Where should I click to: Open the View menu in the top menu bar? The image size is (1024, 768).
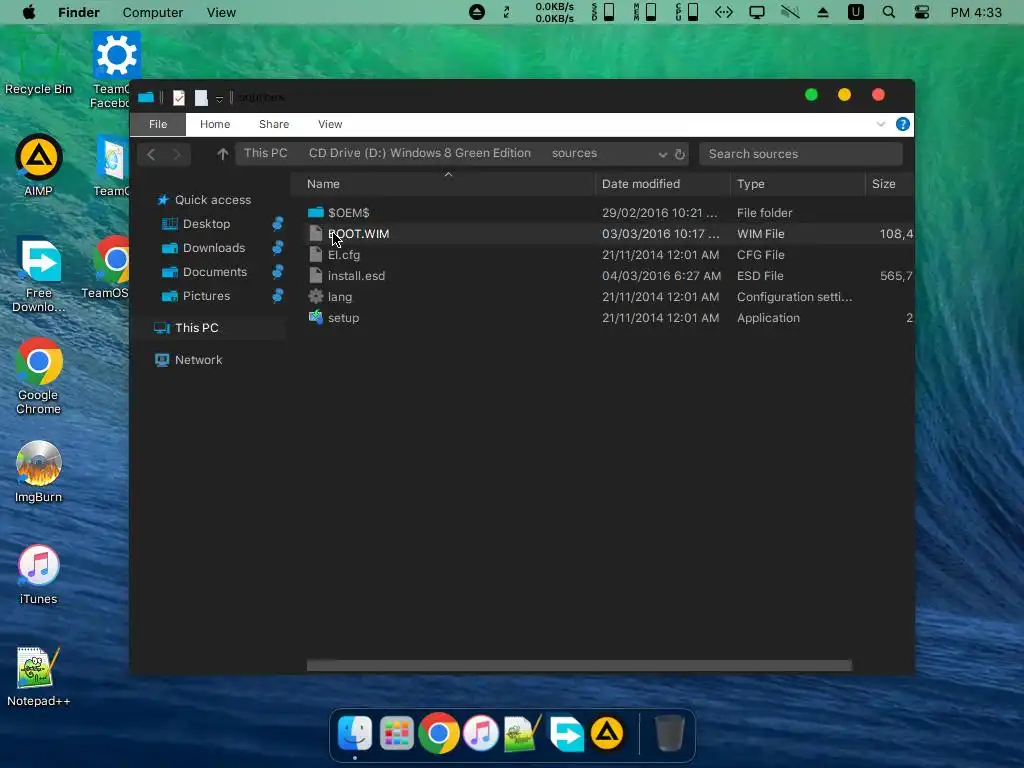tap(221, 12)
